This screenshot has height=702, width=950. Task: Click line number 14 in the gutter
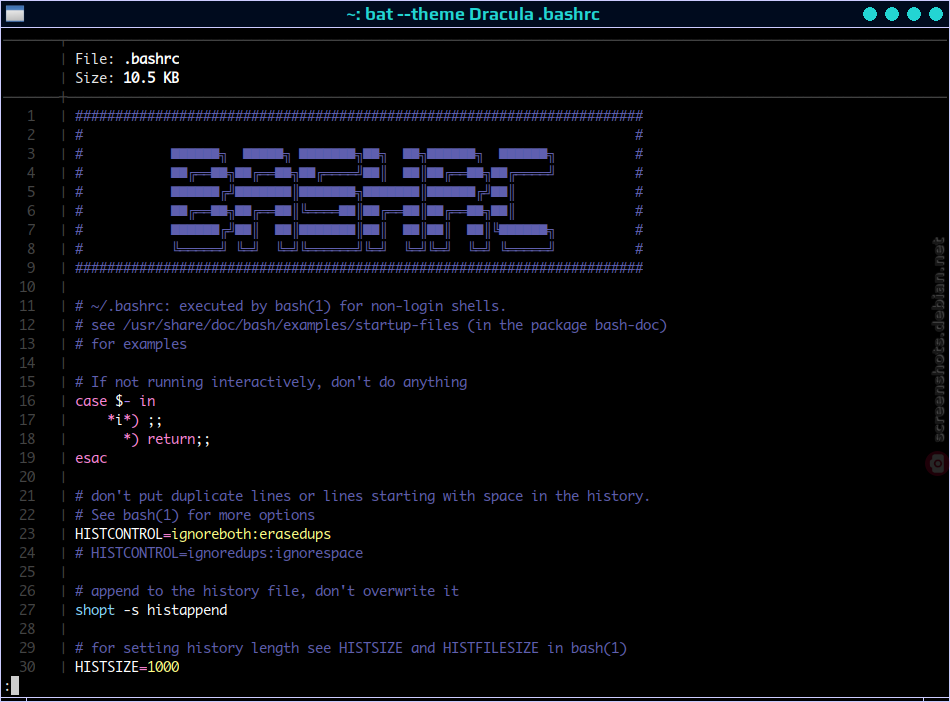[x=27, y=363]
